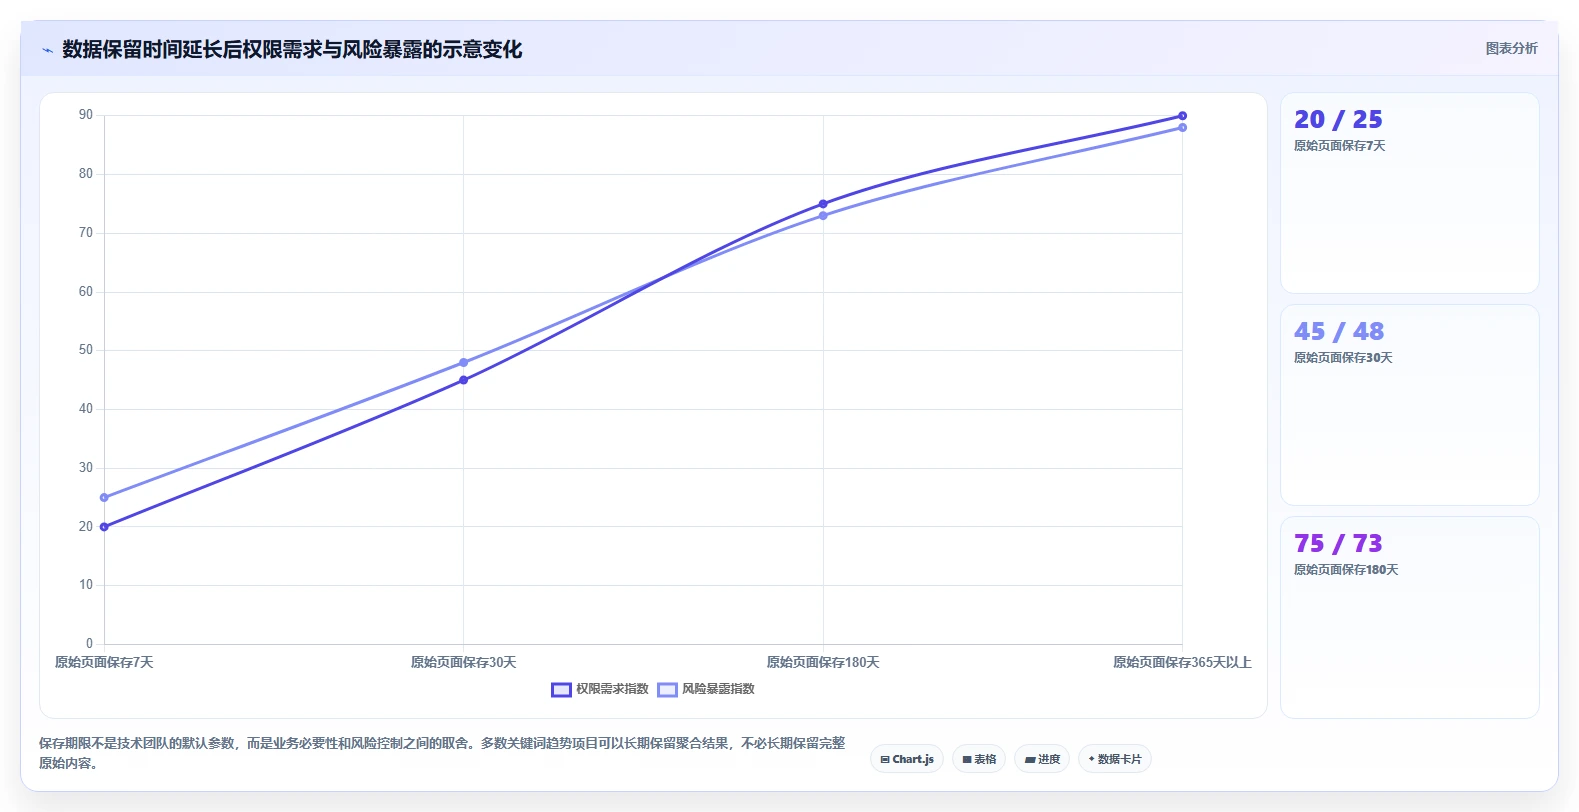Click the 图表分析 label in the header
This screenshot has height=812, width=1579.
coord(1511,48)
